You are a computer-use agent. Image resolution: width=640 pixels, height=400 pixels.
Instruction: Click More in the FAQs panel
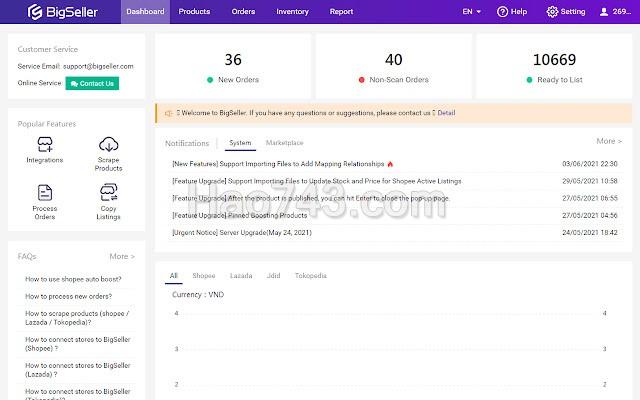click(x=122, y=256)
